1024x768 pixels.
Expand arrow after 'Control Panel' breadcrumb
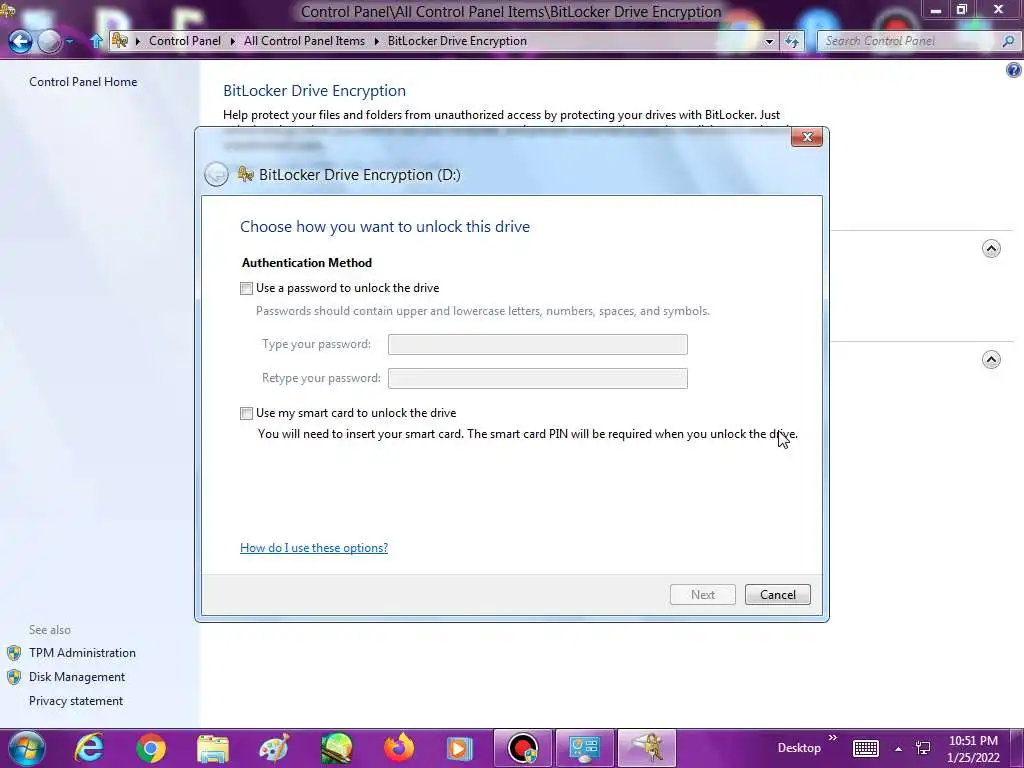(x=232, y=41)
